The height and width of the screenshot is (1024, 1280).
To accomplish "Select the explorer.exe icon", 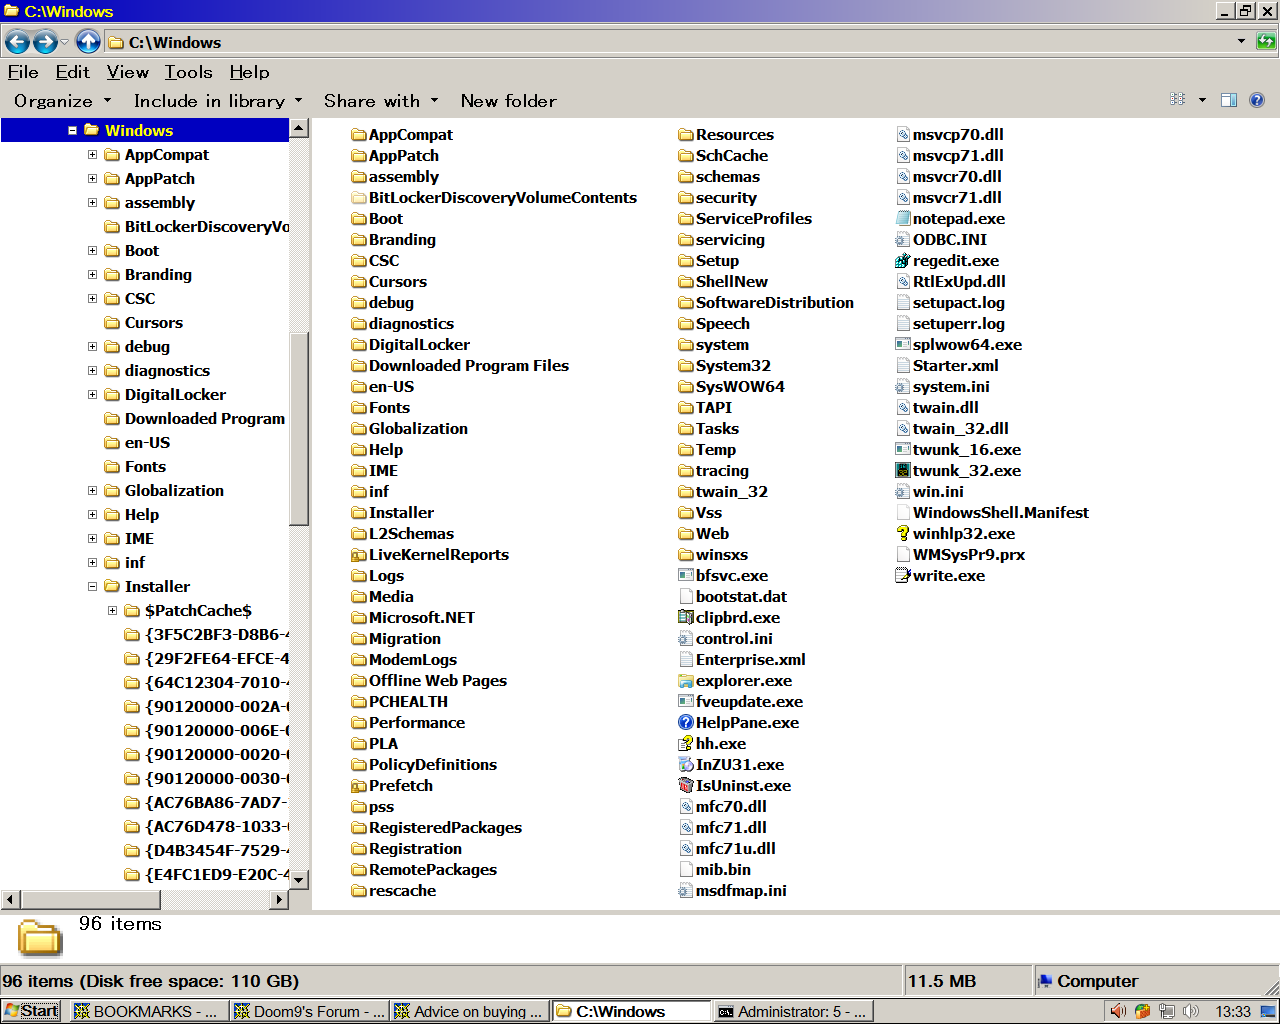I will point(686,681).
